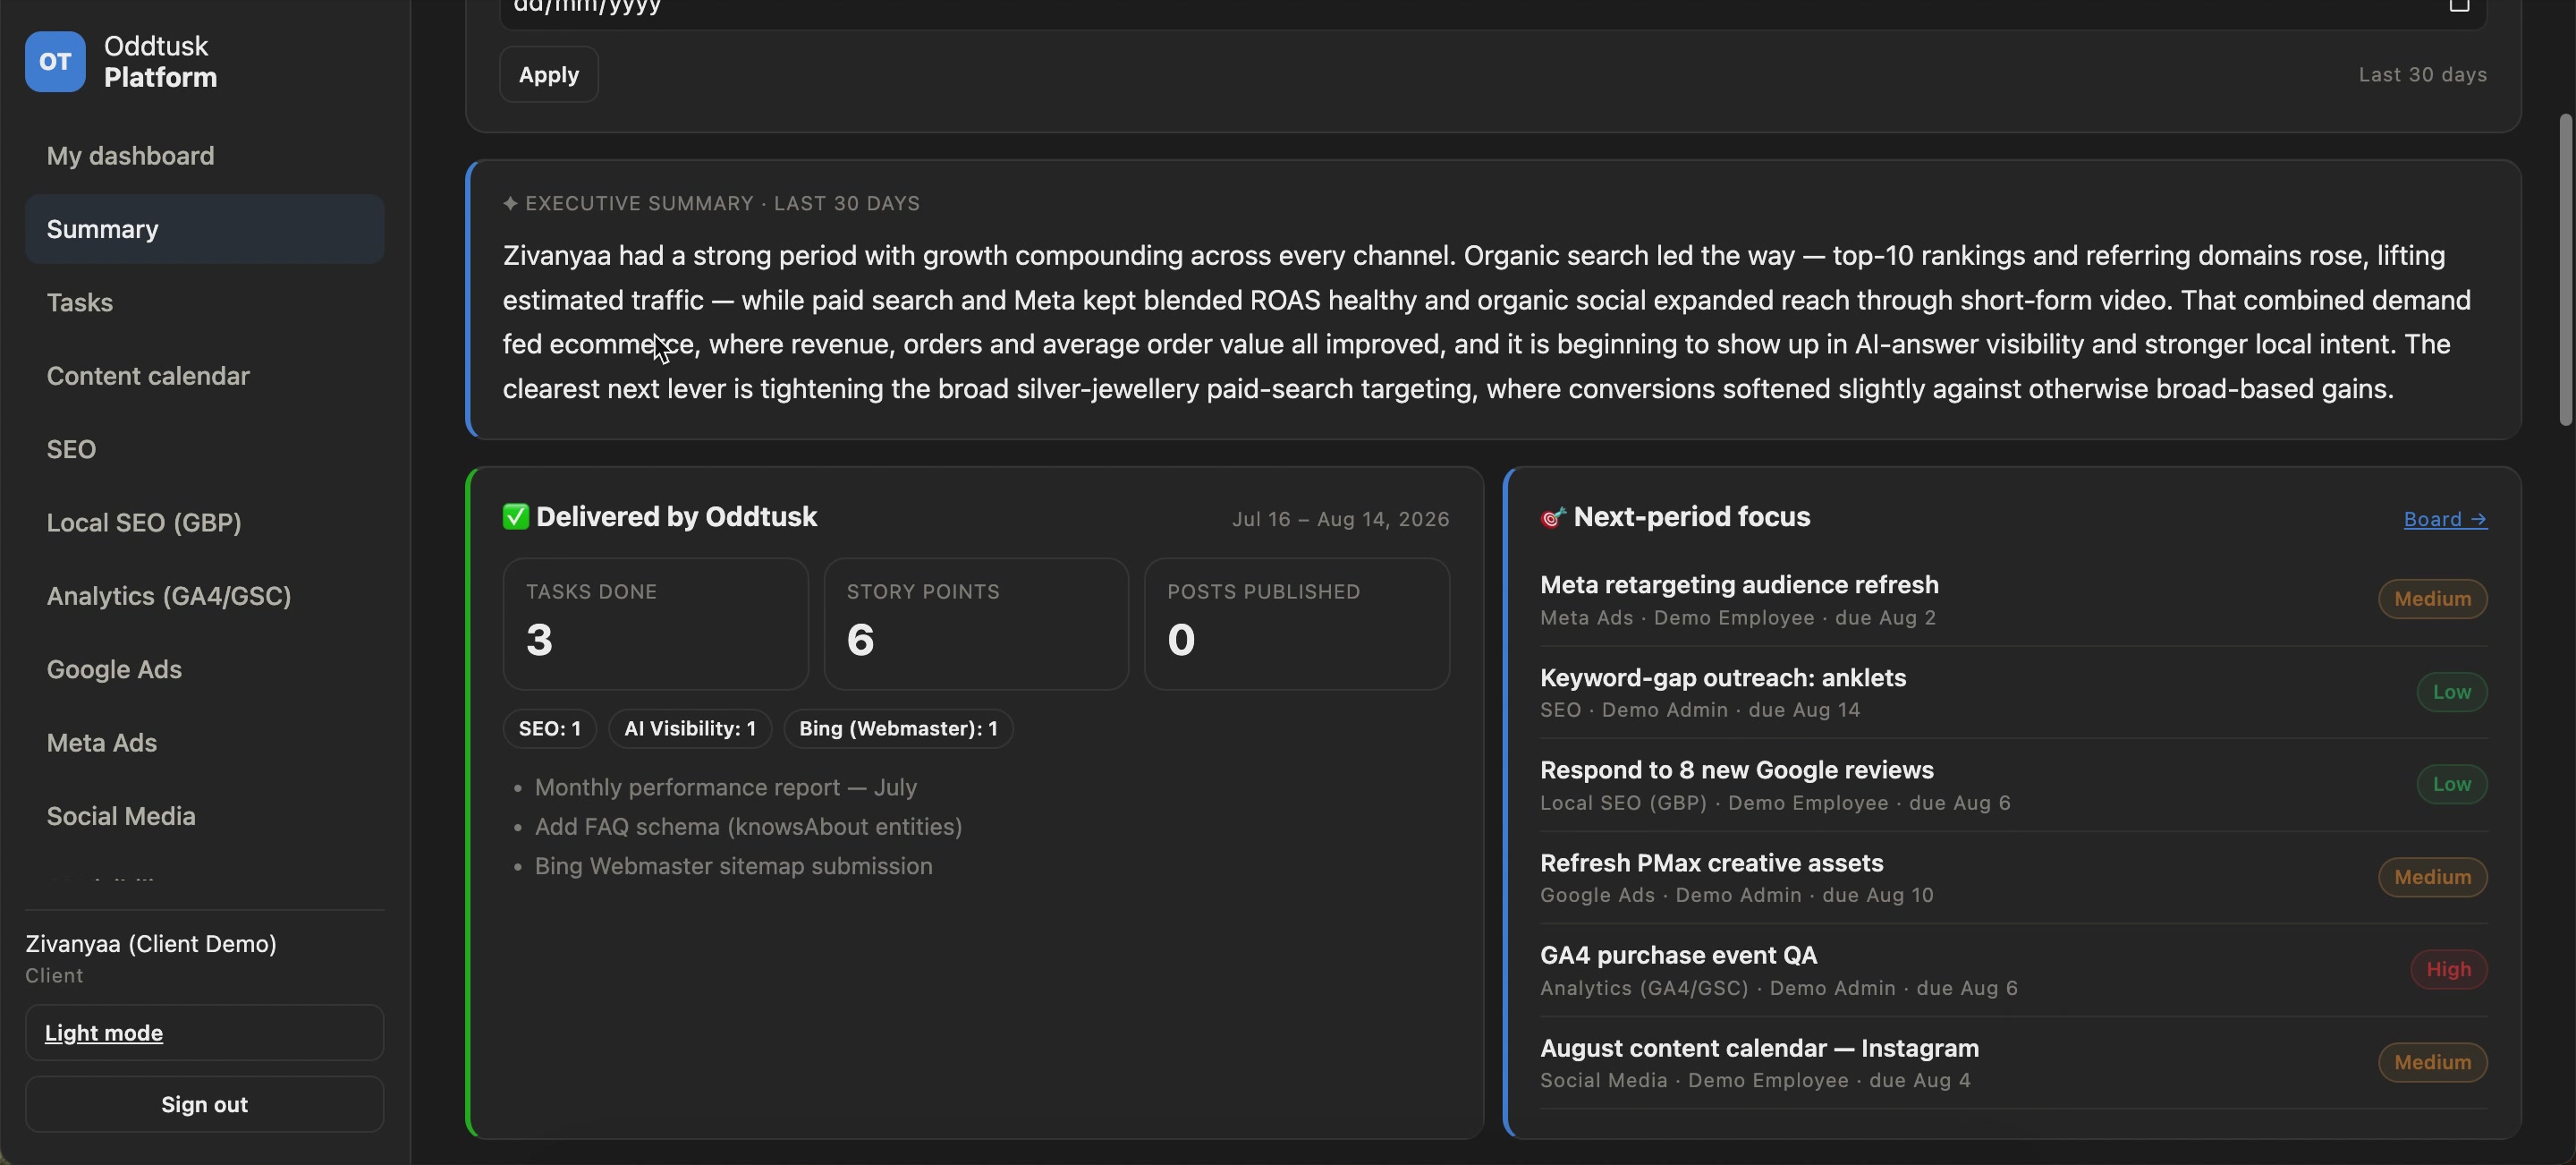Click High badge on GA4 purchase event QA
Screen dimensions: 2576x1165
pos(2449,969)
